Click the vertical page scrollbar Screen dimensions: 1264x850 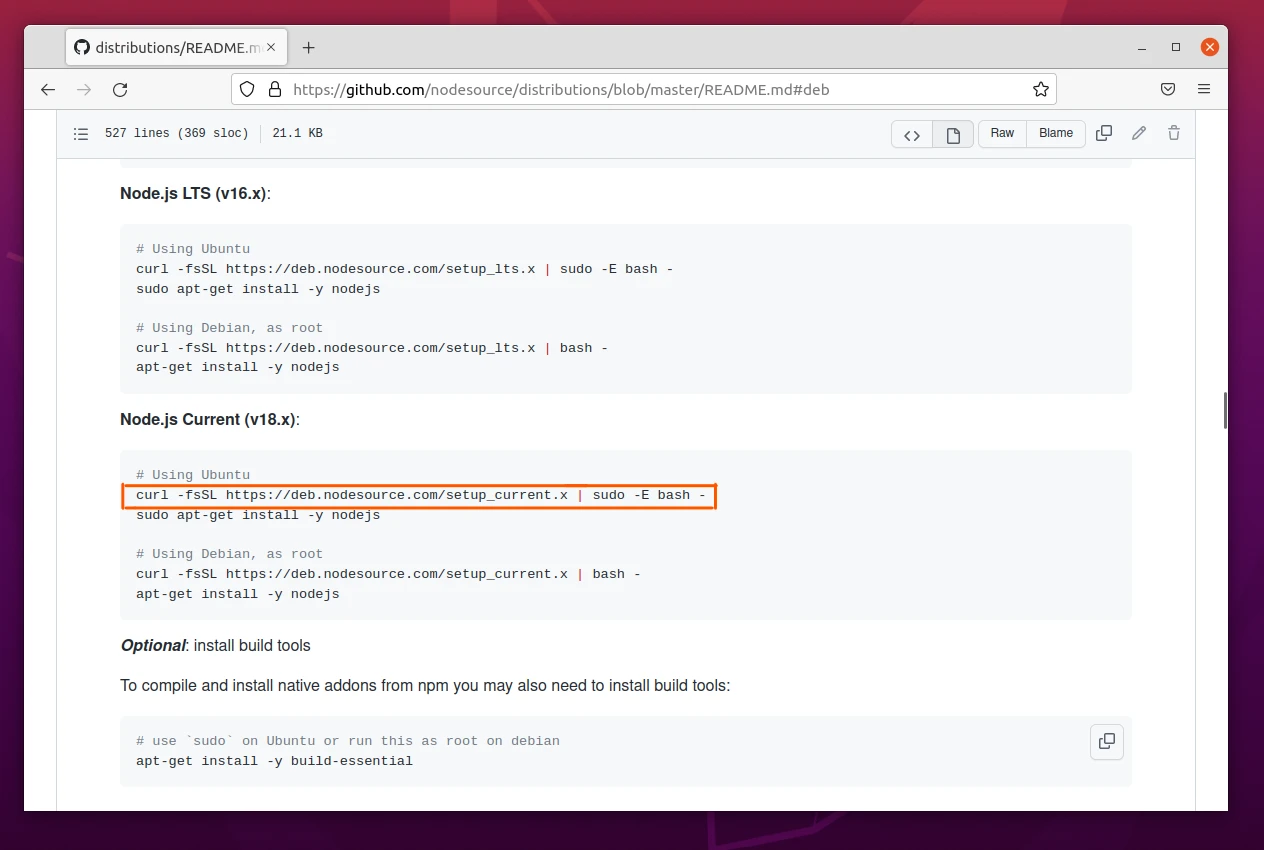point(1224,410)
